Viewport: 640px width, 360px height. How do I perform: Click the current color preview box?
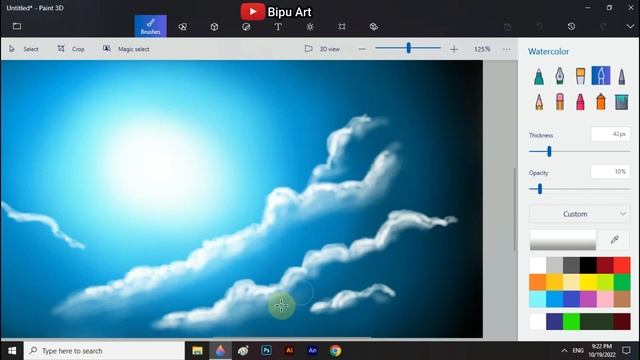click(x=562, y=240)
